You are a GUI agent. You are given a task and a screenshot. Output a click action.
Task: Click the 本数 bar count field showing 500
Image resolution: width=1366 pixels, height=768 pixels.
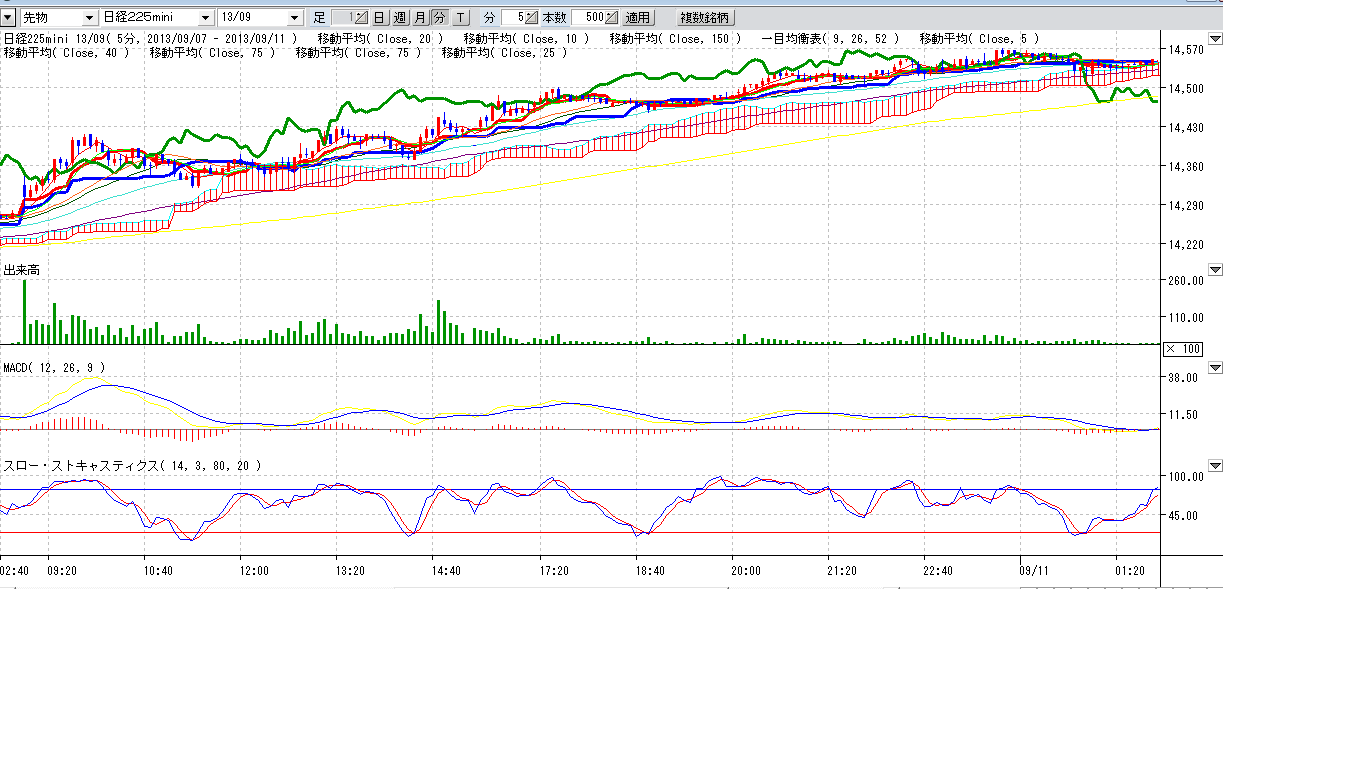[x=588, y=18]
